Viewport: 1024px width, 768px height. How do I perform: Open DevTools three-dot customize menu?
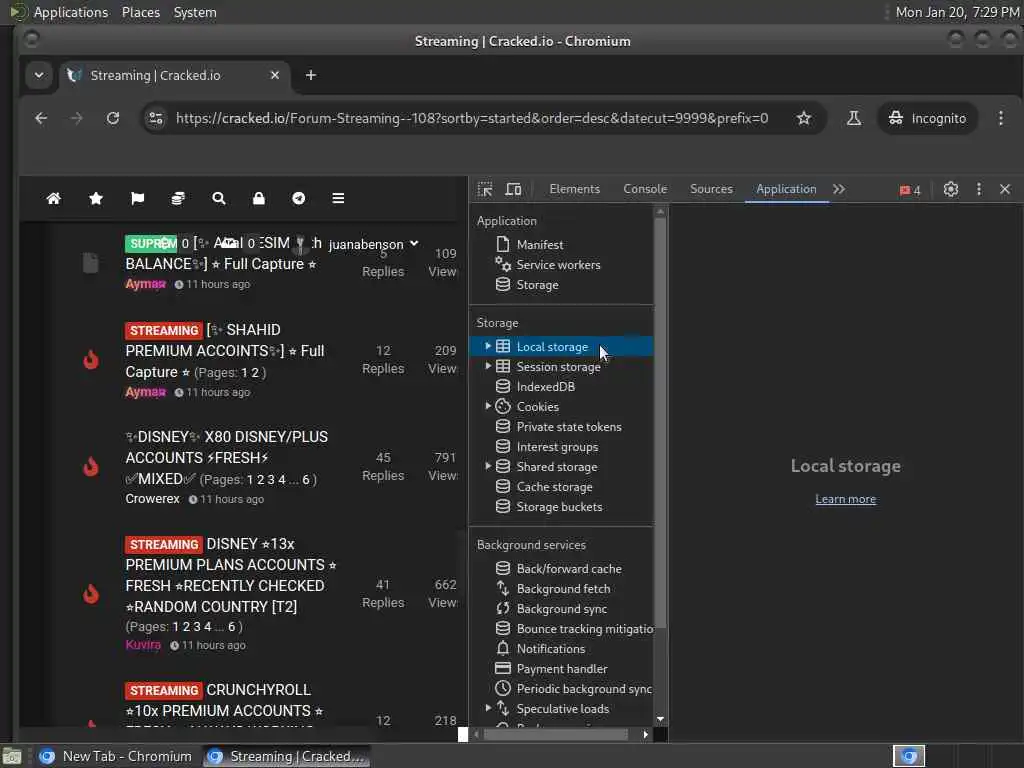click(x=978, y=189)
